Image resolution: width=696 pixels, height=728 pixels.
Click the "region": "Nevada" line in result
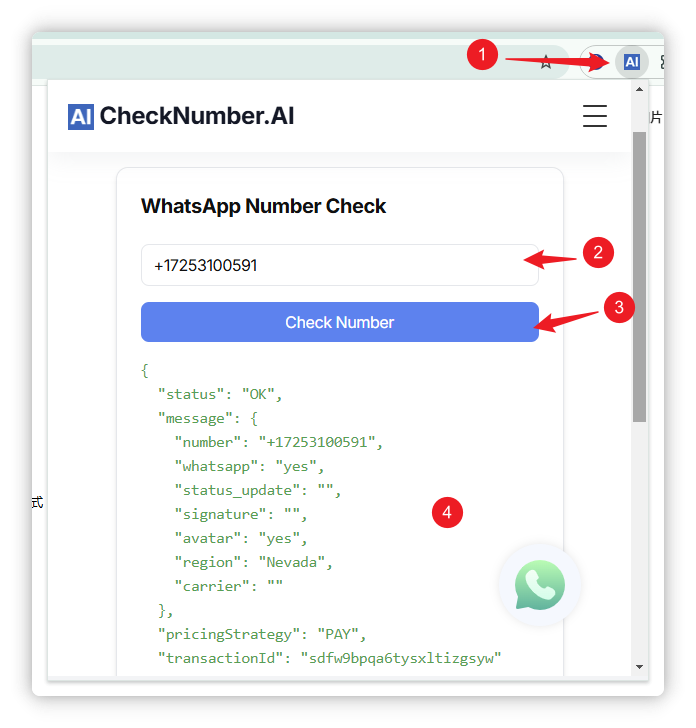click(254, 562)
